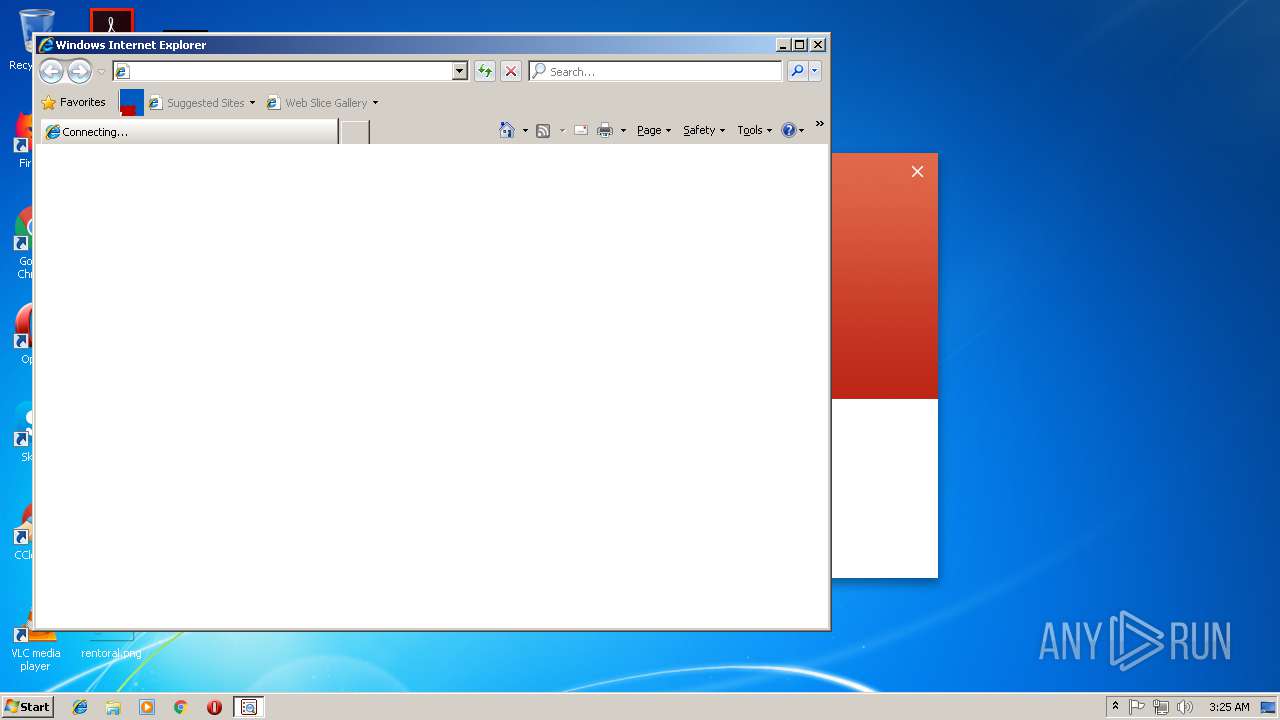This screenshot has height=720, width=1280.
Task: Open the VLC media player desktop shortcut
Action: click(x=35, y=647)
